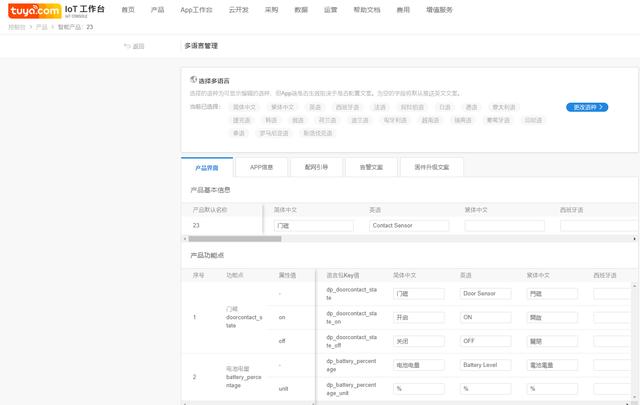This screenshot has width=640, height=405.
Task: Select the 产品界面 tab
Action: (x=207, y=167)
